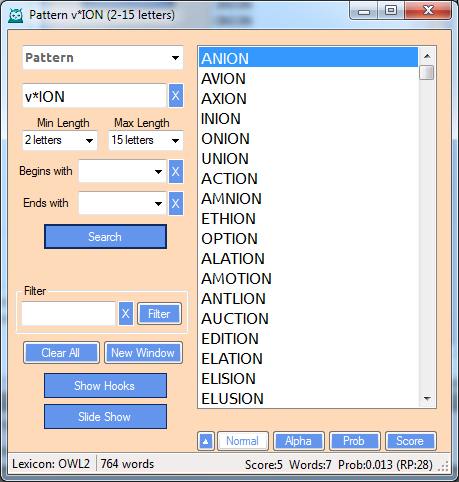Viewport: 459px width, 482px height.
Task: Clear the Filter text box via its X button
Action: [126, 314]
